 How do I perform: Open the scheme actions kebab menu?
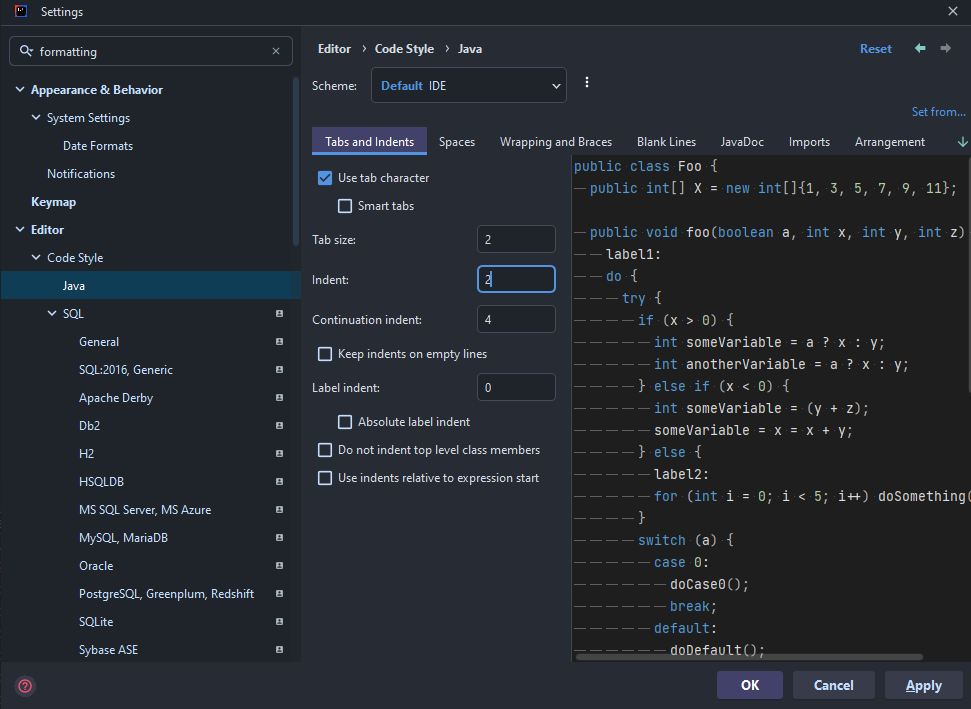tap(586, 82)
